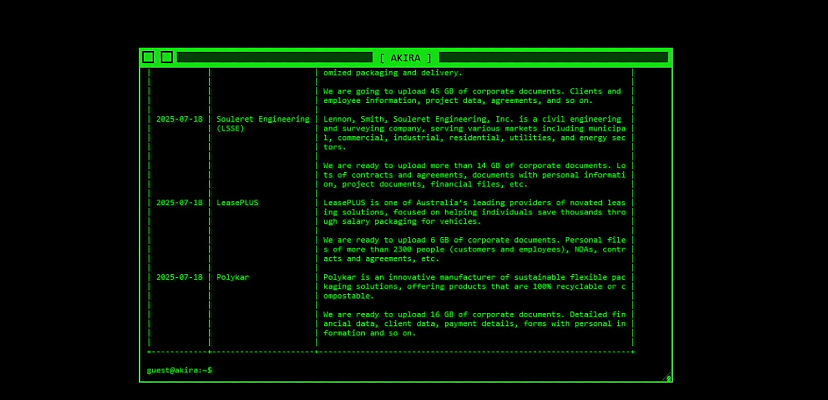The width and height of the screenshot is (828, 400).
Task: Click the line mentioning 6 GB of corporate documents
Action: (474, 240)
